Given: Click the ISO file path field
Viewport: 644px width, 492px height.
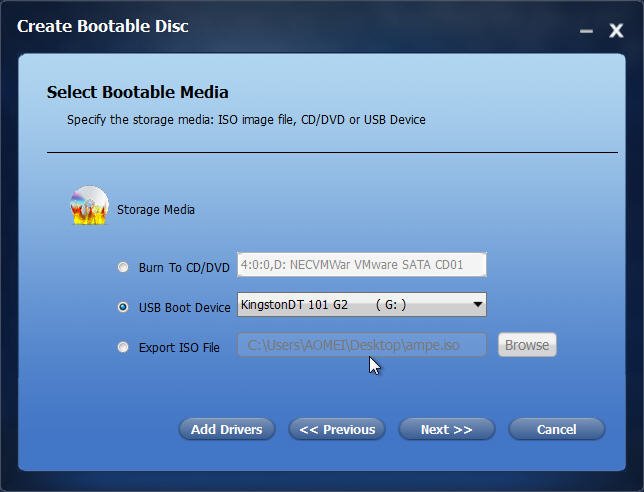Looking at the screenshot, I should pyautogui.click(x=362, y=345).
